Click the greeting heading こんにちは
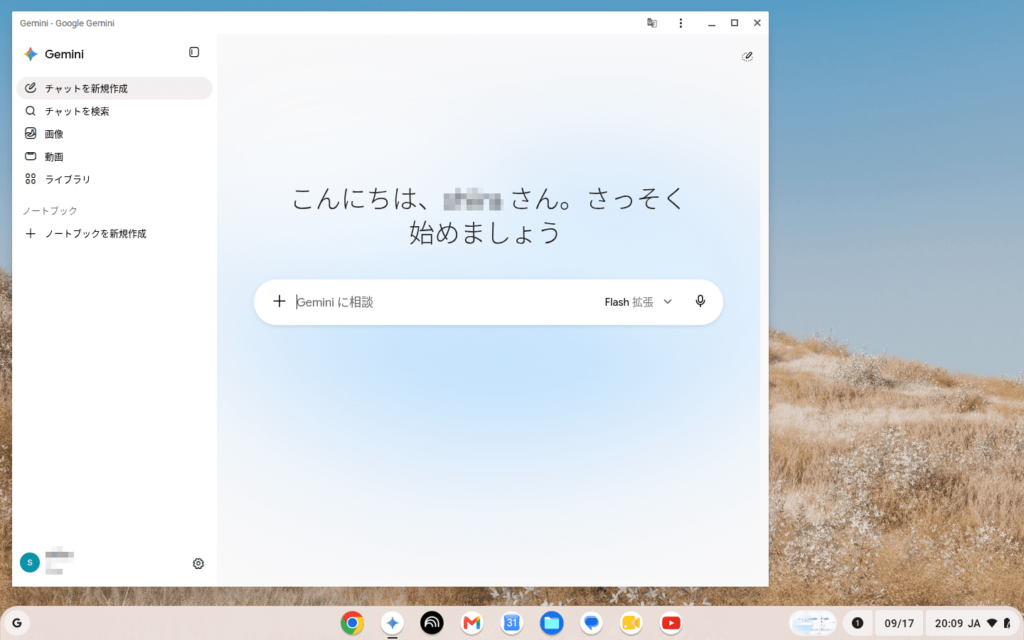This screenshot has width=1024, height=640. [487, 216]
